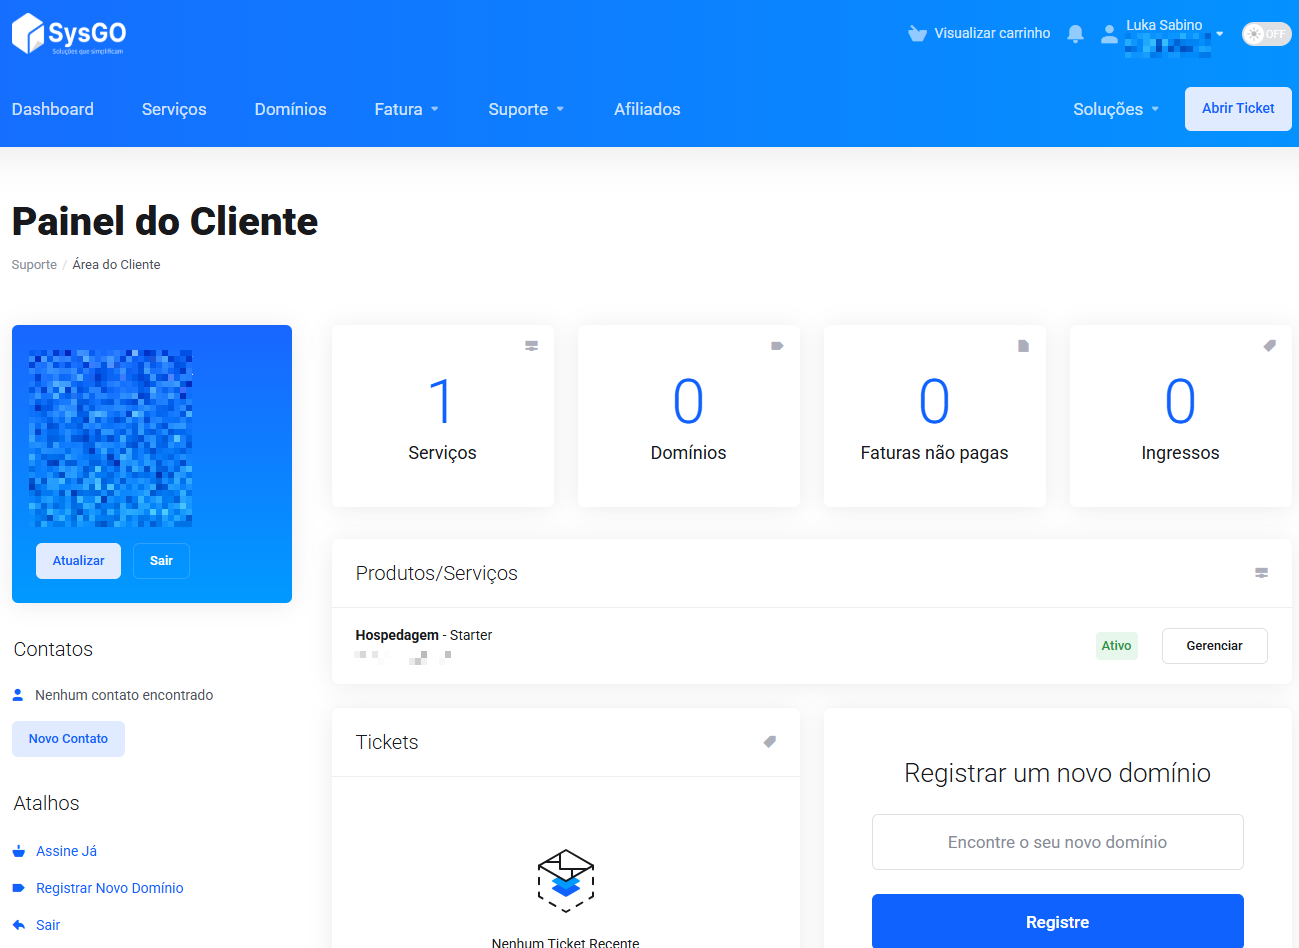Screen dimensions: 1299x948
Task: Click the server icon on Serviços card
Action: point(532,346)
